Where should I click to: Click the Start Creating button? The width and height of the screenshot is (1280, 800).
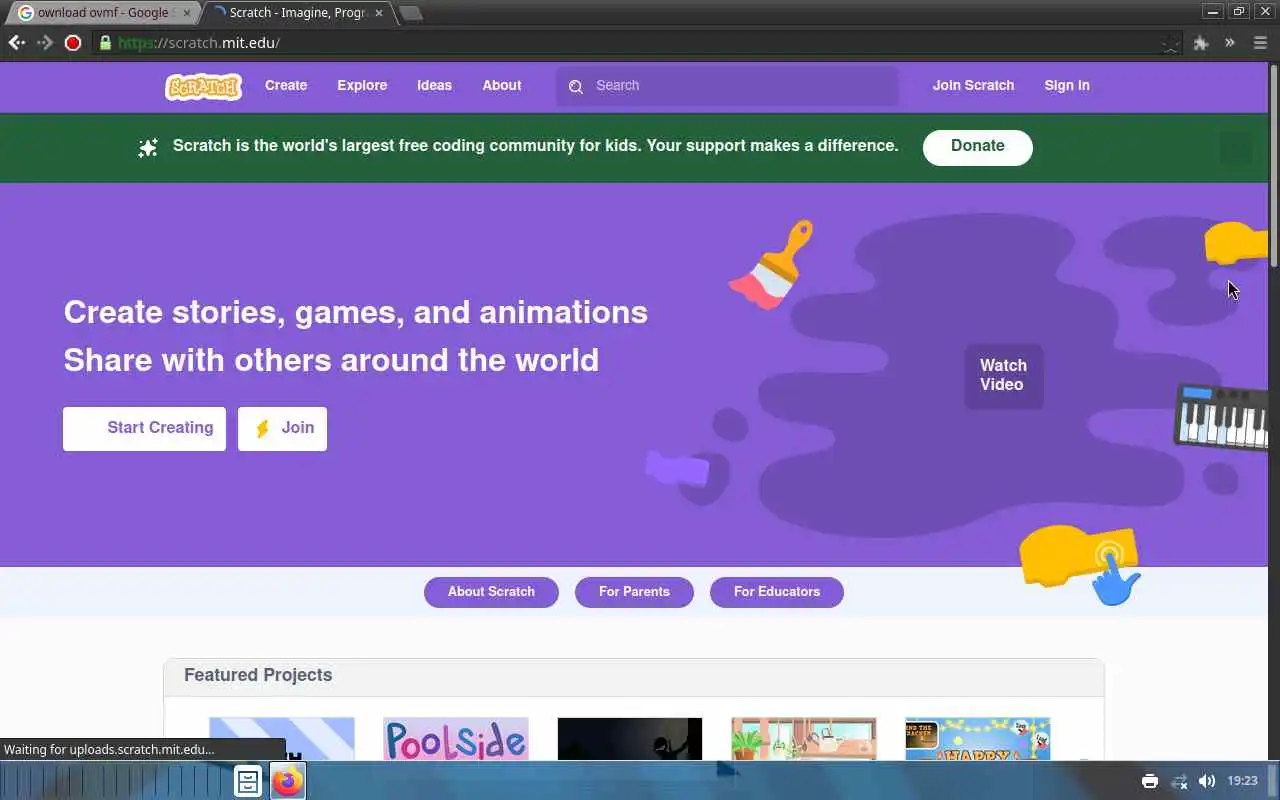(x=144, y=428)
